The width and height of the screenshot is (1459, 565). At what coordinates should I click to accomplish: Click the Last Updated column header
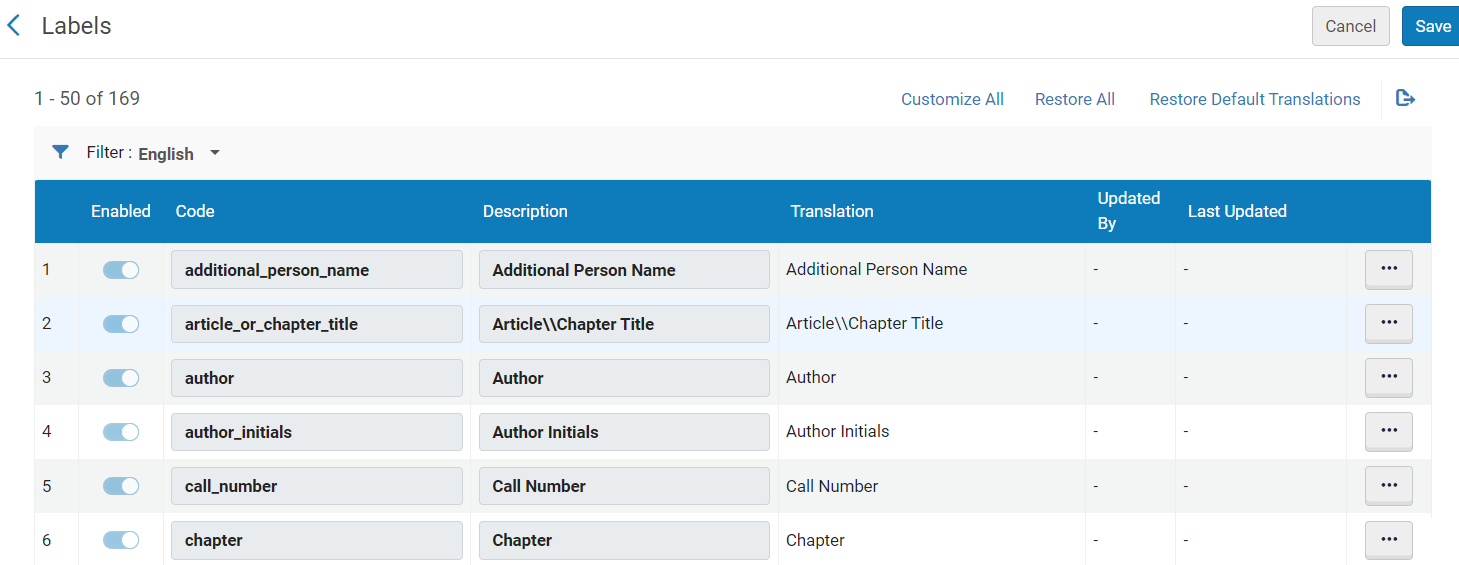click(x=1237, y=211)
